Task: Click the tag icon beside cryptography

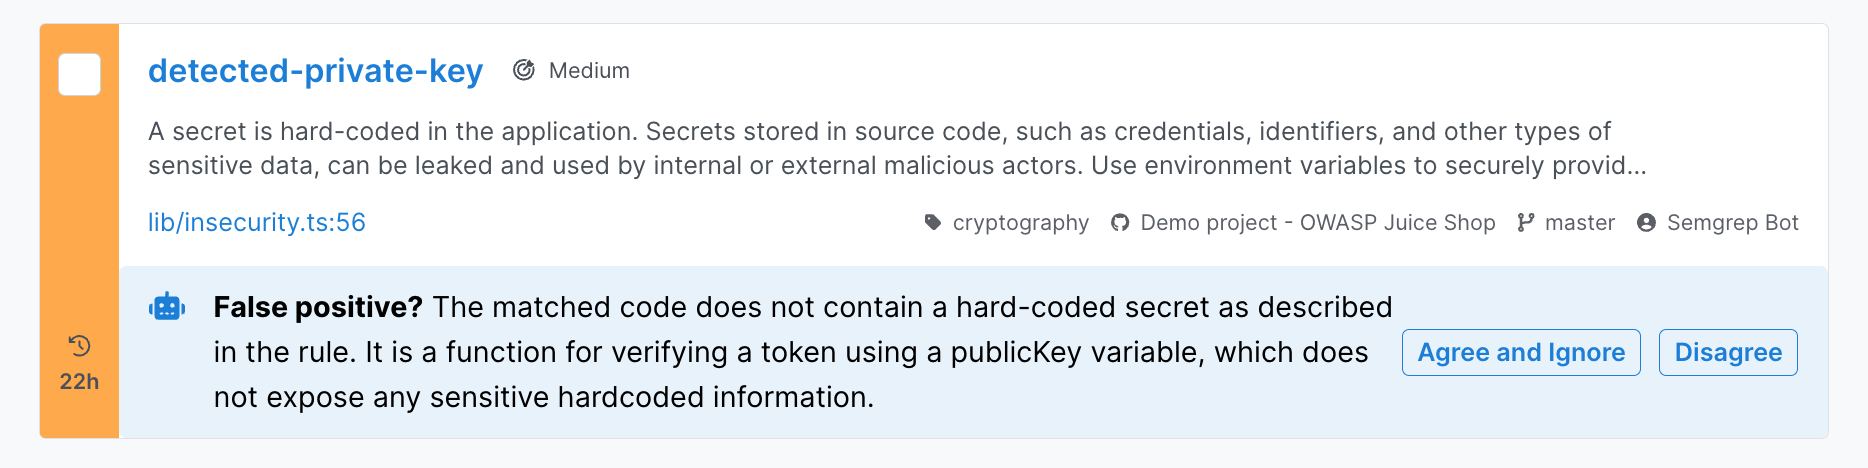Action: pyautogui.click(x=933, y=222)
